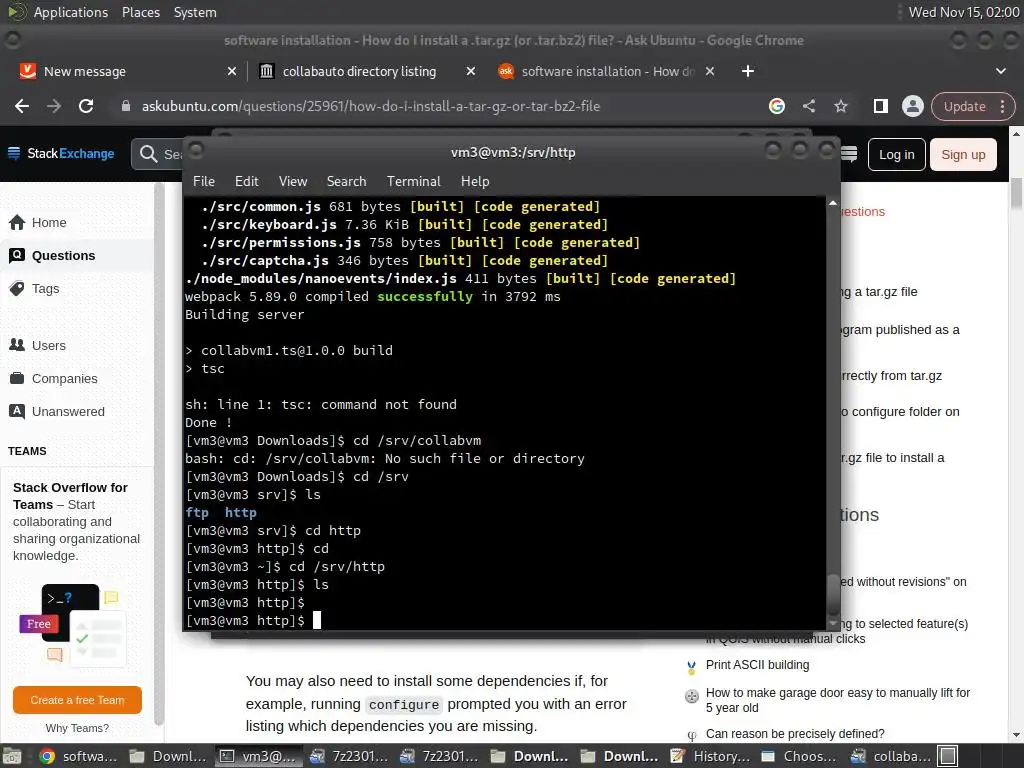Open a new Chrome tab
This screenshot has width=1024, height=768.
pyautogui.click(x=748, y=71)
